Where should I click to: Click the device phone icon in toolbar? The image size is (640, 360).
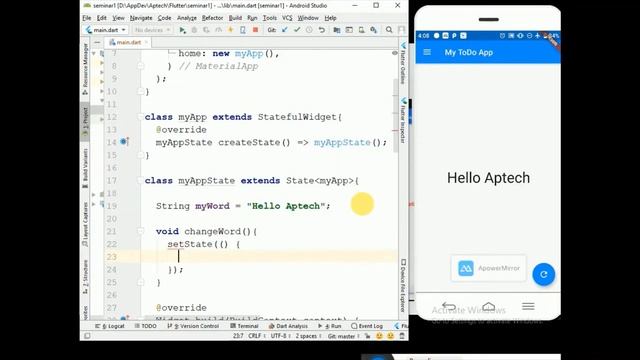[243, 30]
